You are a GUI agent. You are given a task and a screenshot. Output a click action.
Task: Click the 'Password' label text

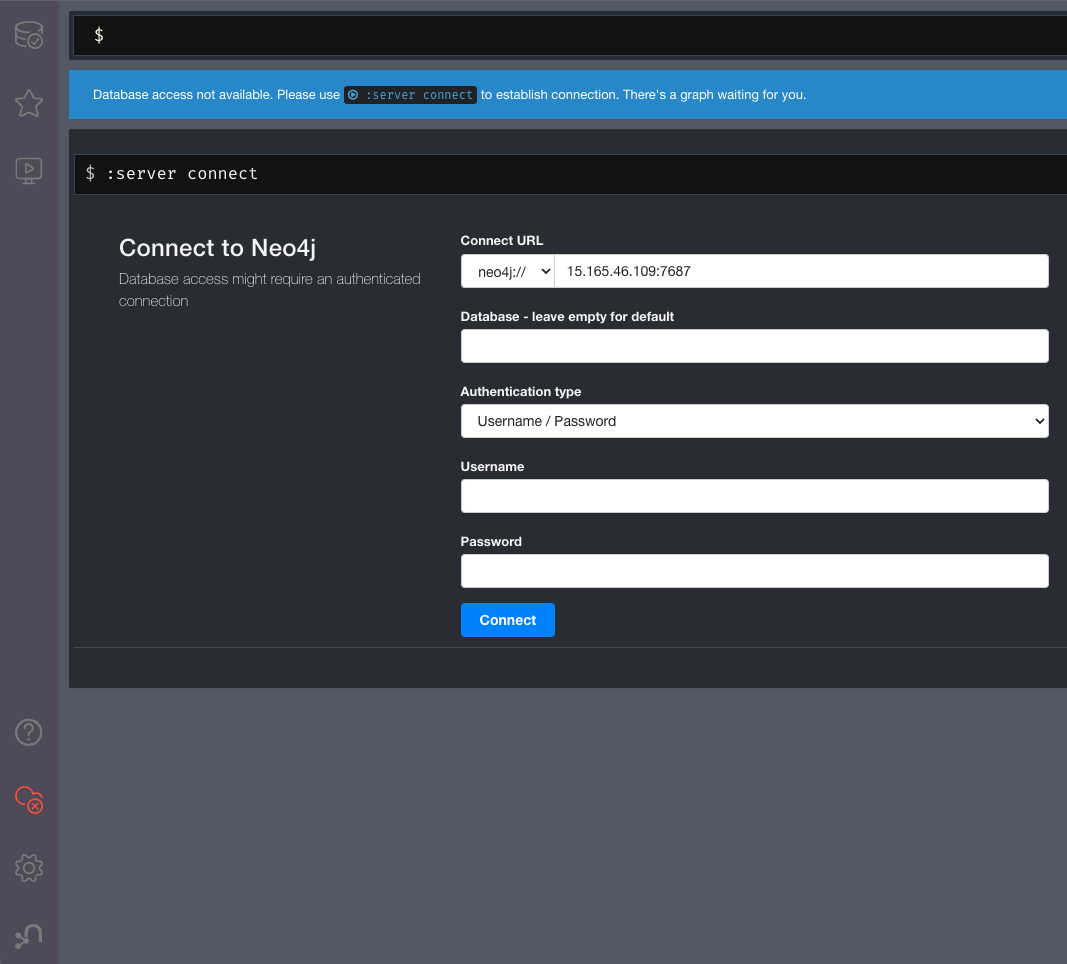(491, 542)
